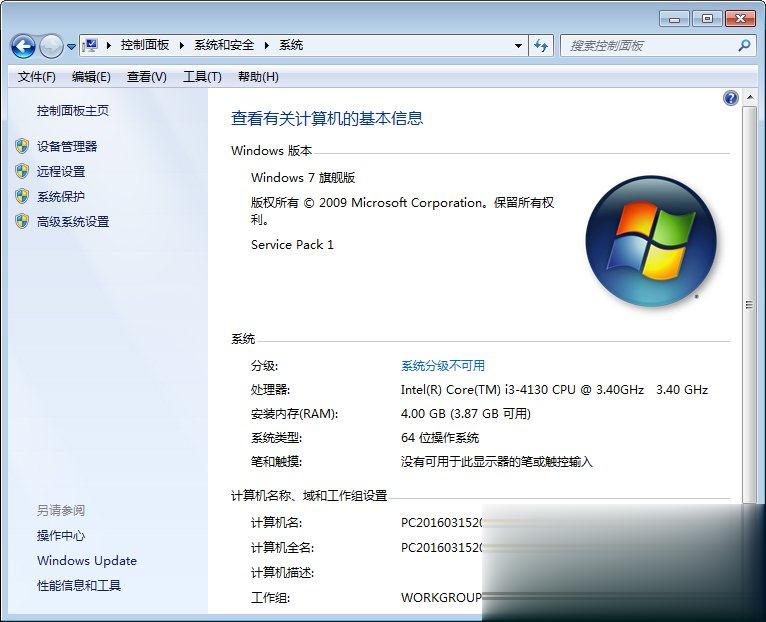Open the 文件(F) menu

(37, 77)
